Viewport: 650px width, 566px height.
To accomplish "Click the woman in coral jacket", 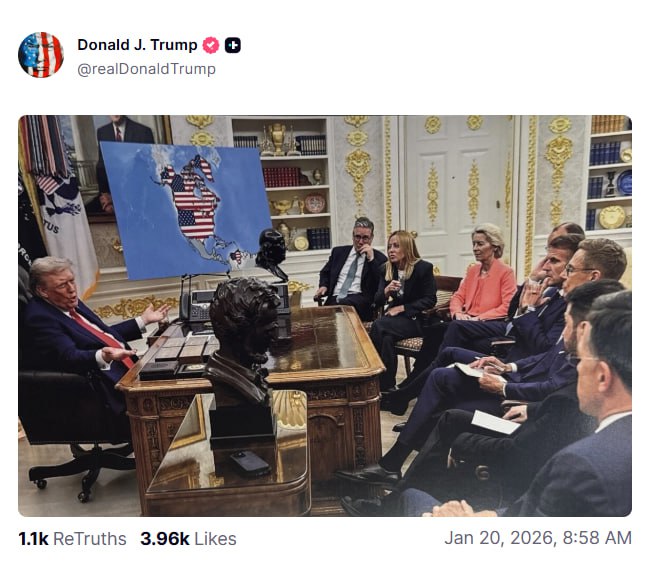I will click(x=483, y=278).
